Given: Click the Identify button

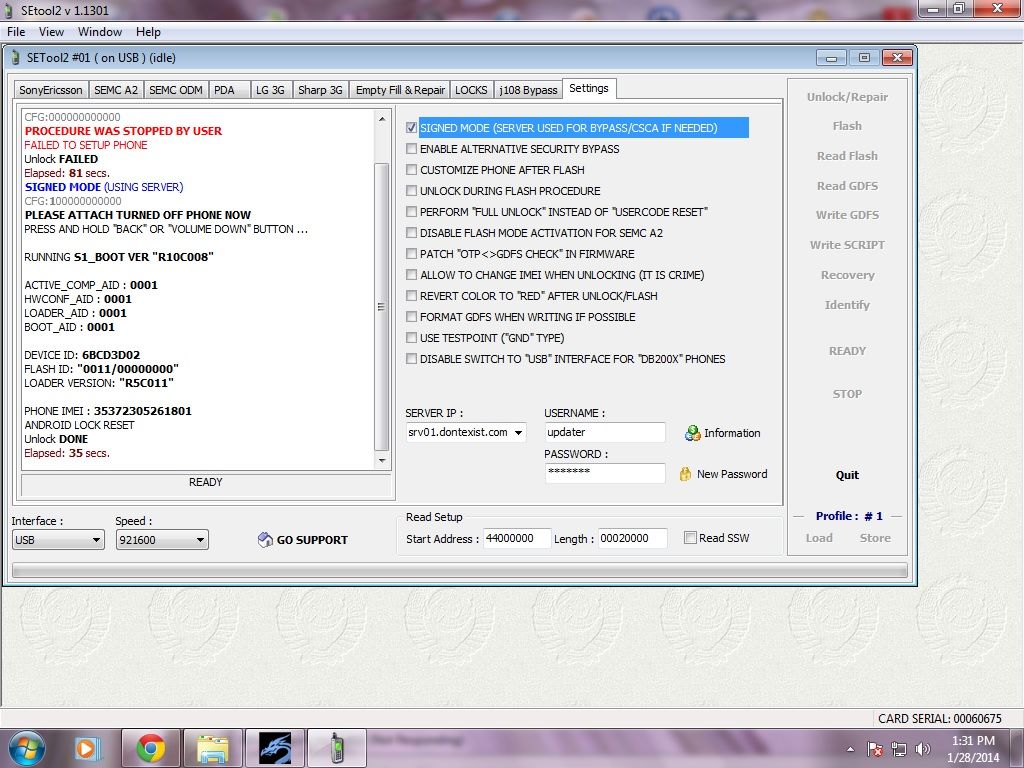Looking at the screenshot, I should tap(847, 304).
